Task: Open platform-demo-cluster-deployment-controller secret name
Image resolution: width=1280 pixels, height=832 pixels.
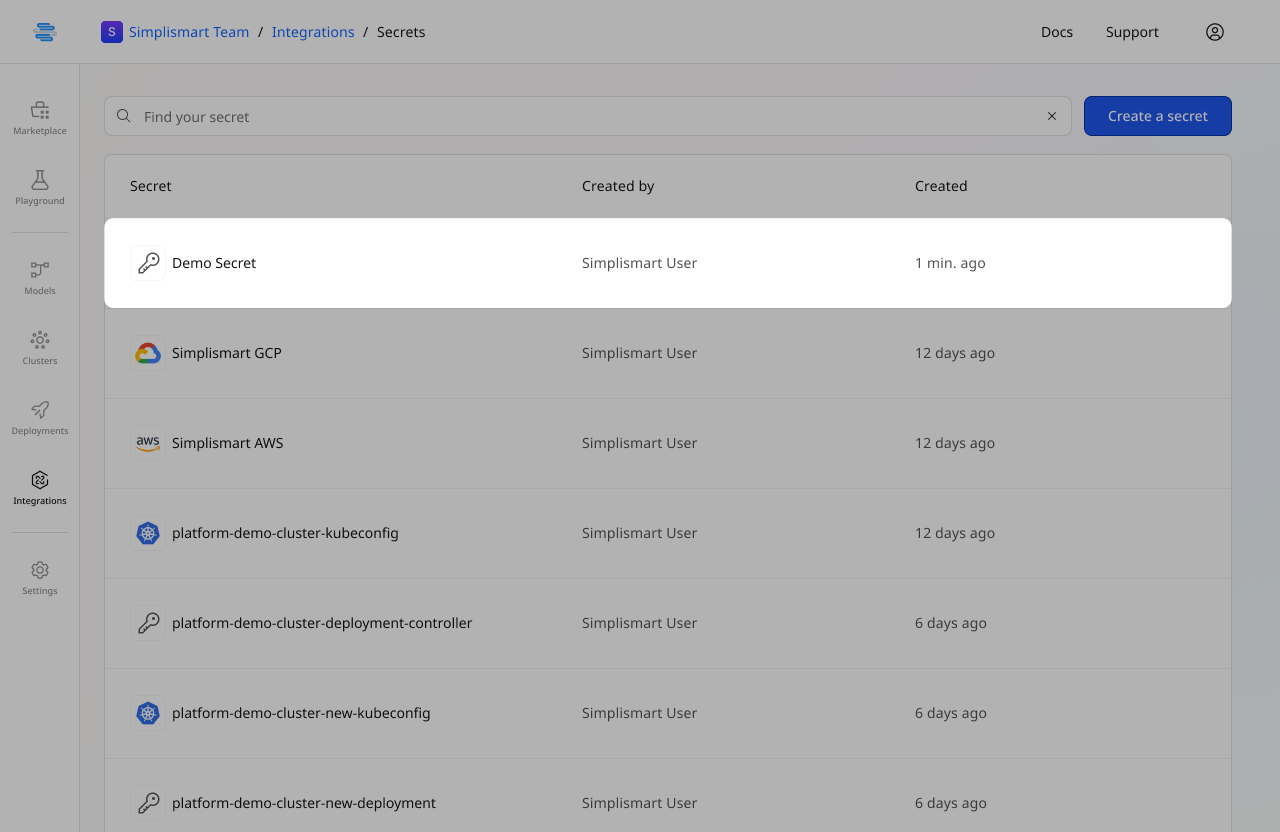Action: 322,623
